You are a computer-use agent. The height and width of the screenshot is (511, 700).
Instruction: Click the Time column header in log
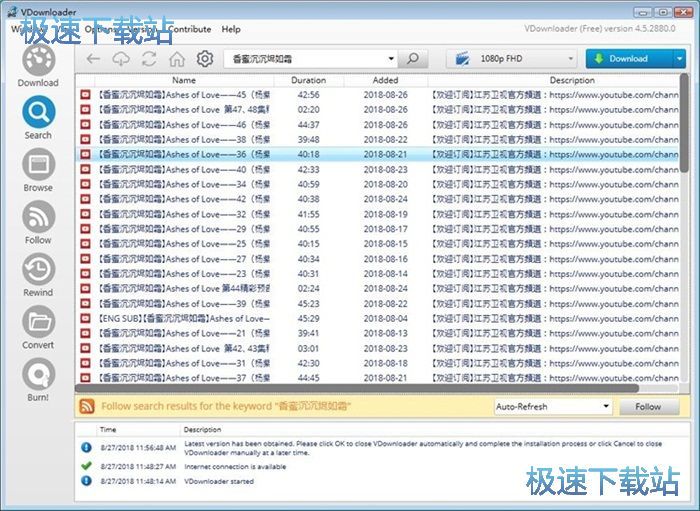pos(108,430)
